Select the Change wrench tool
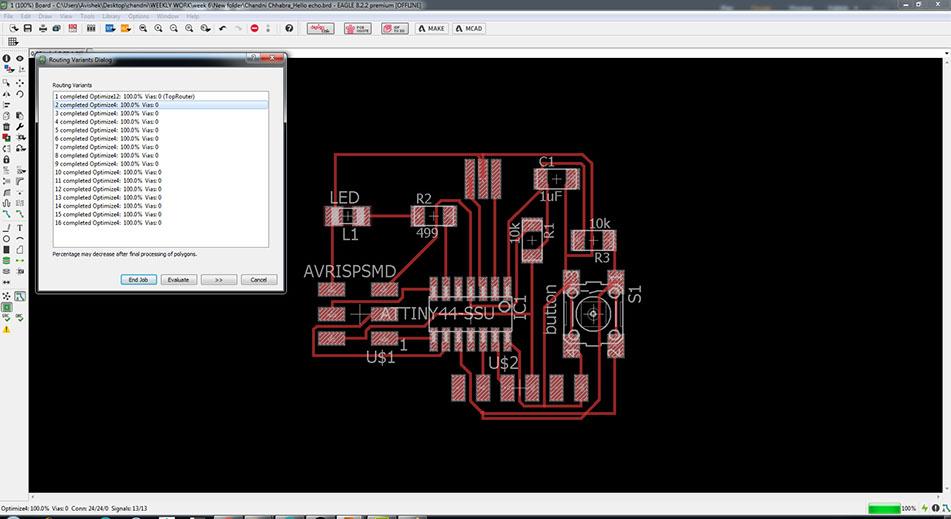The height and width of the screenshot is (519, 951). tap(20, 127)
